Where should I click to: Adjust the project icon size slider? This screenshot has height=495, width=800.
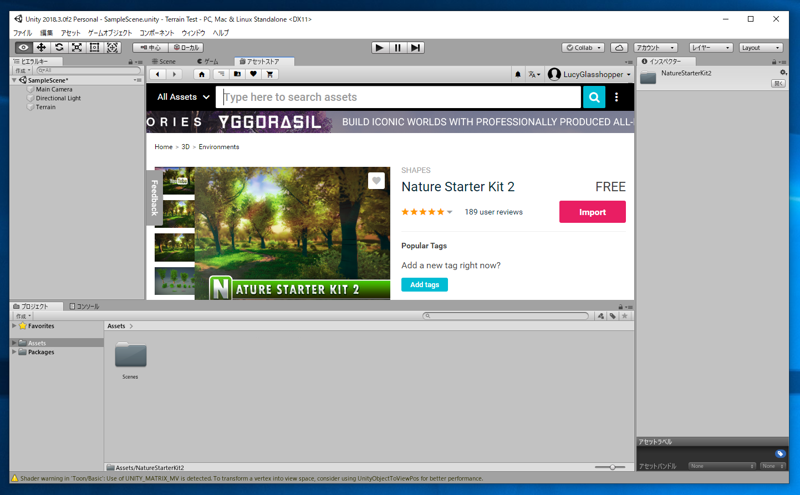pos(611,467)
